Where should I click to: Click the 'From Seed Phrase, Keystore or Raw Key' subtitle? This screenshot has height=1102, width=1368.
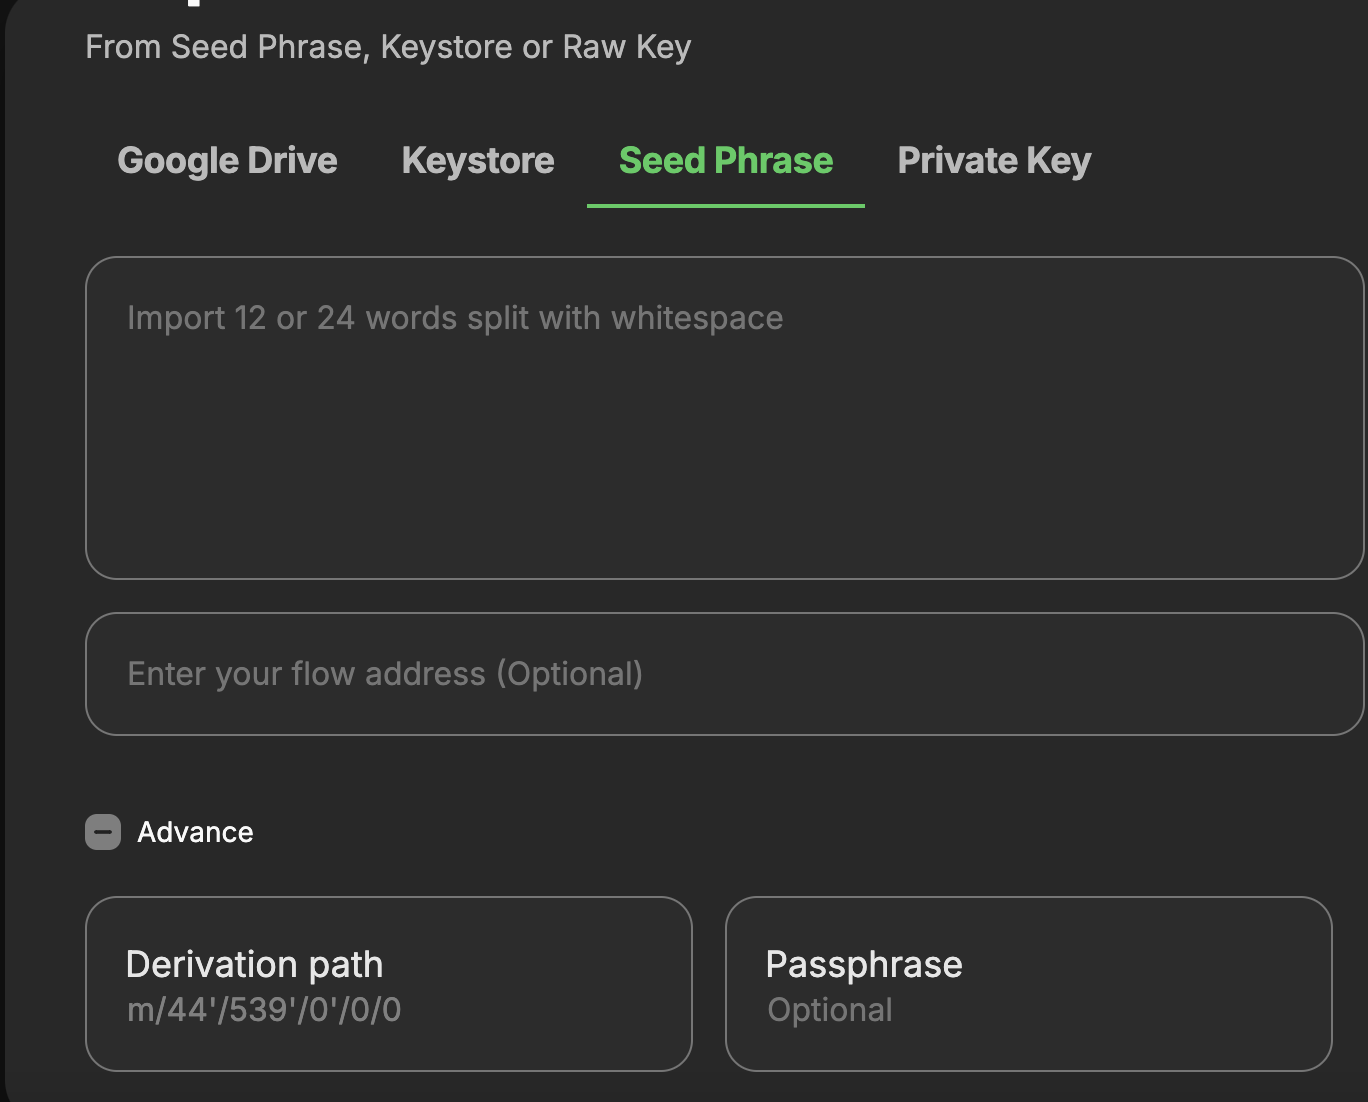[x=388, y=47]
